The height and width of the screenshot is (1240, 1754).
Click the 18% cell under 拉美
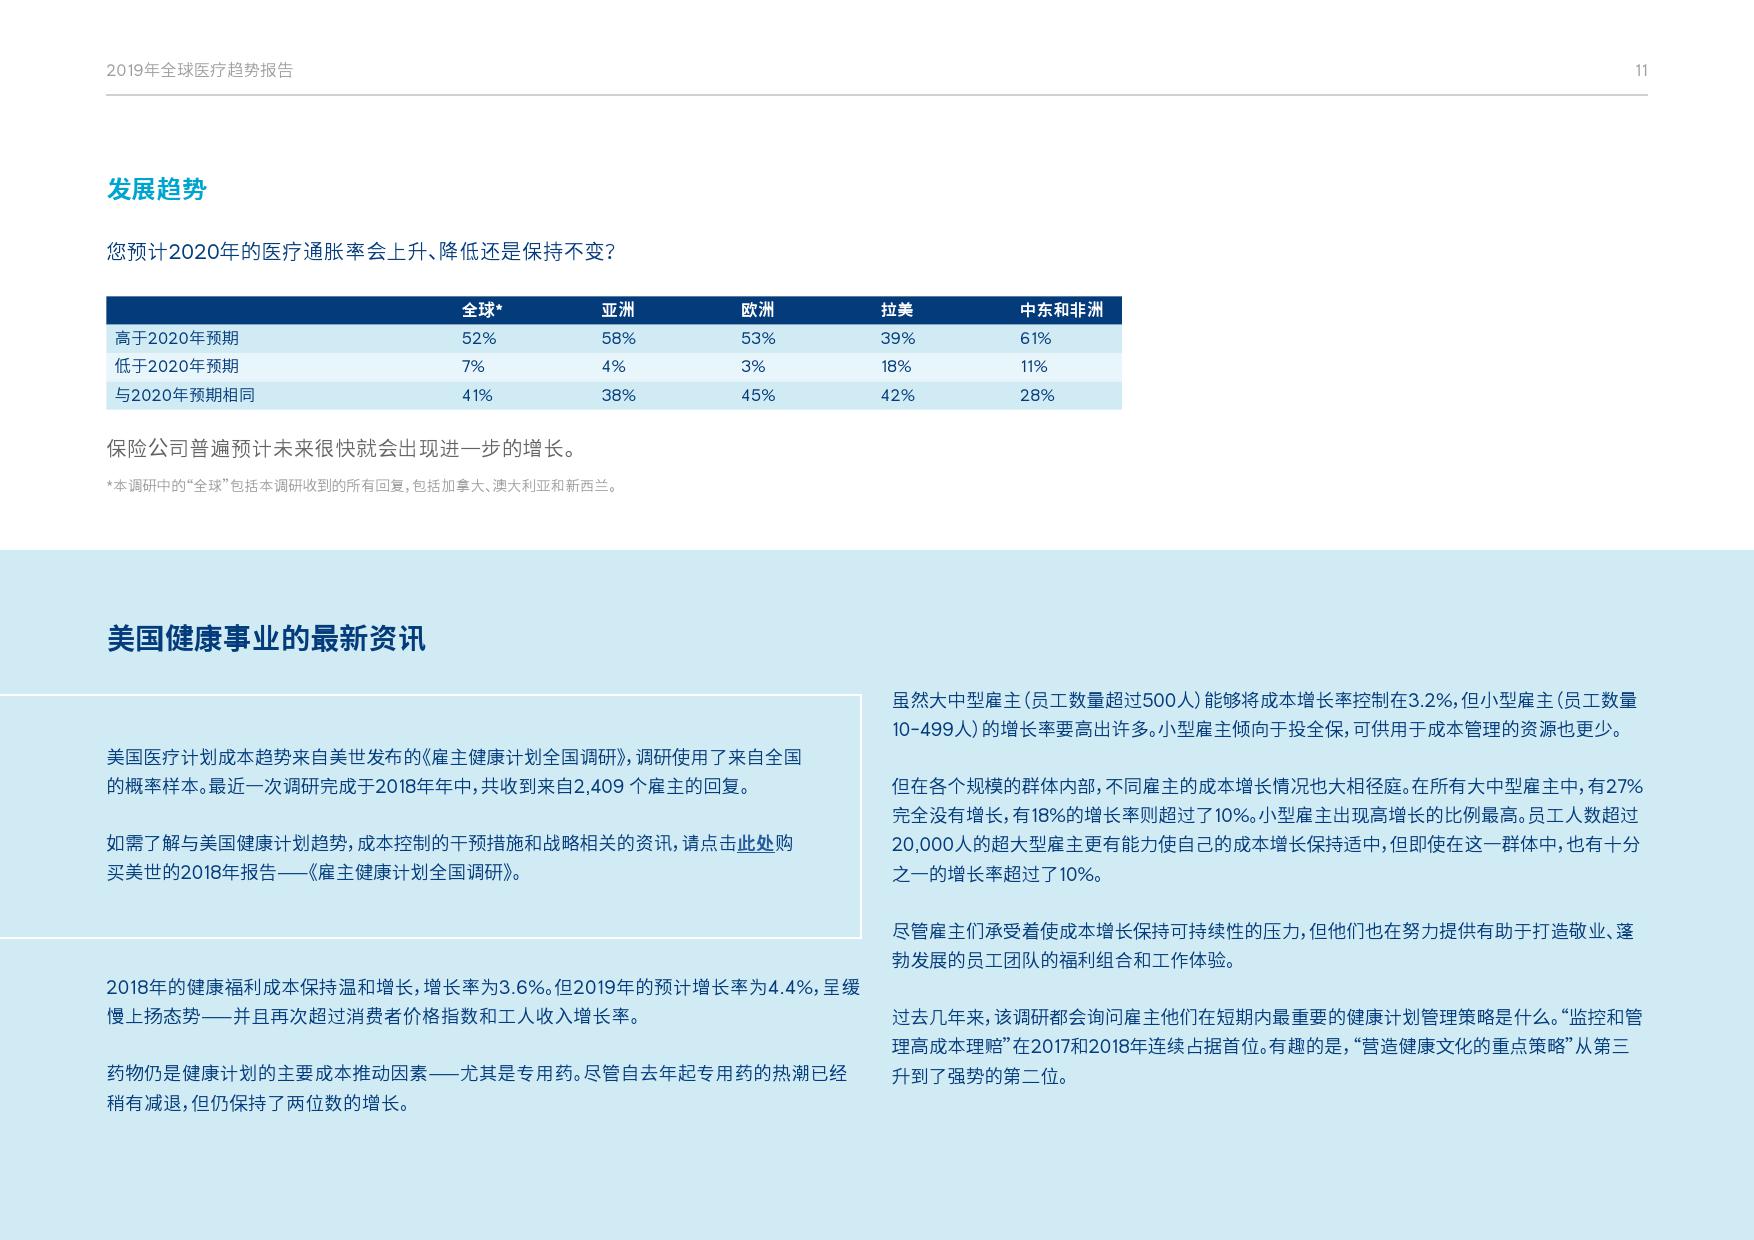coord(895,366)
